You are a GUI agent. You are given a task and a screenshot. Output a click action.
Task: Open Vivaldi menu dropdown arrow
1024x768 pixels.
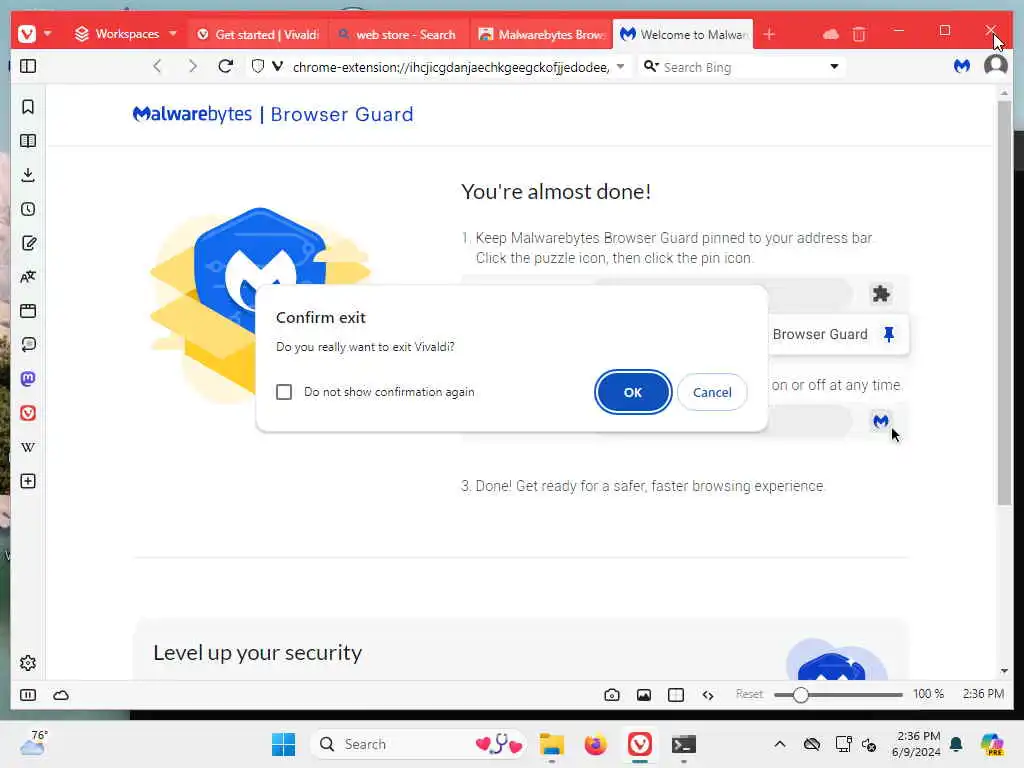click(48, 33)
